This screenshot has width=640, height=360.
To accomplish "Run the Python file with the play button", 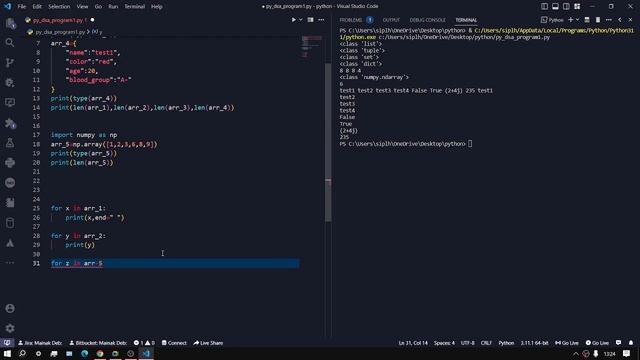I will click(293, 20).
